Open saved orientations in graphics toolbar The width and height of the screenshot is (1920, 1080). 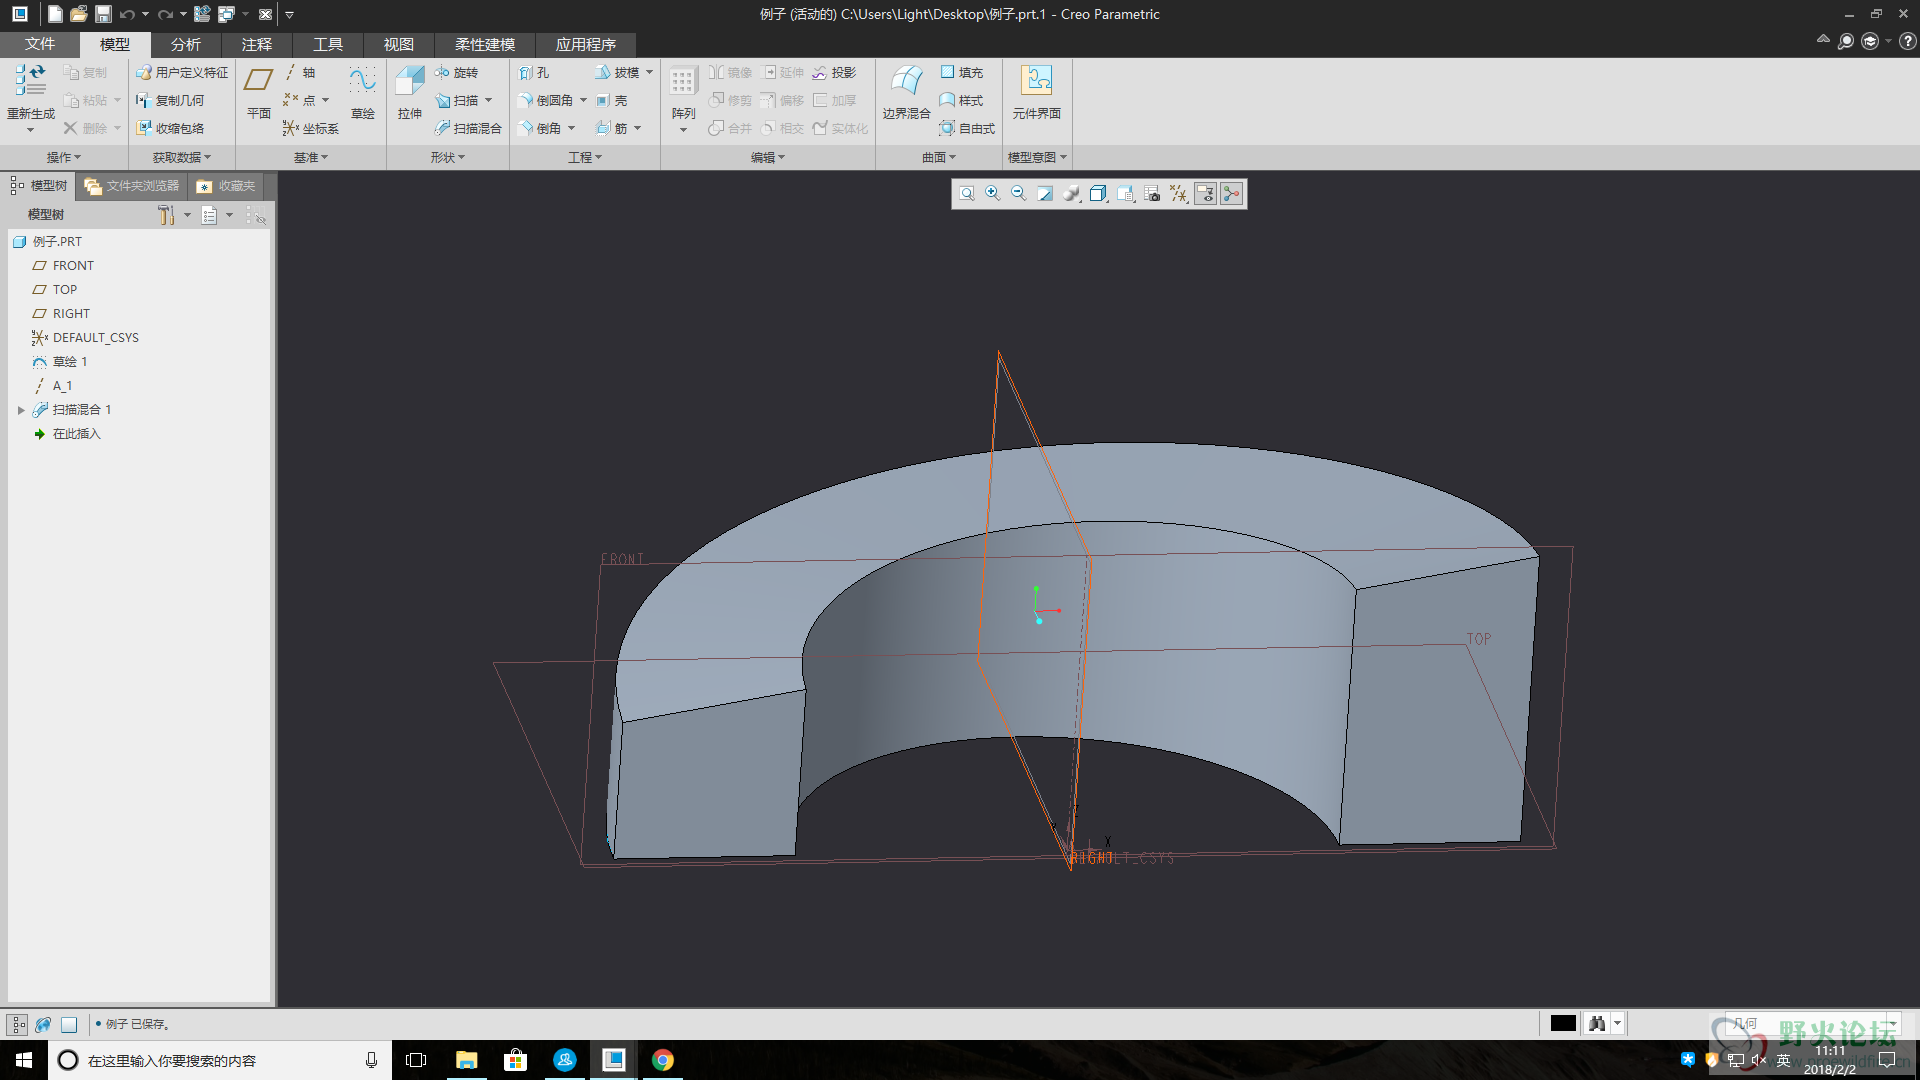coord(1125,194)
